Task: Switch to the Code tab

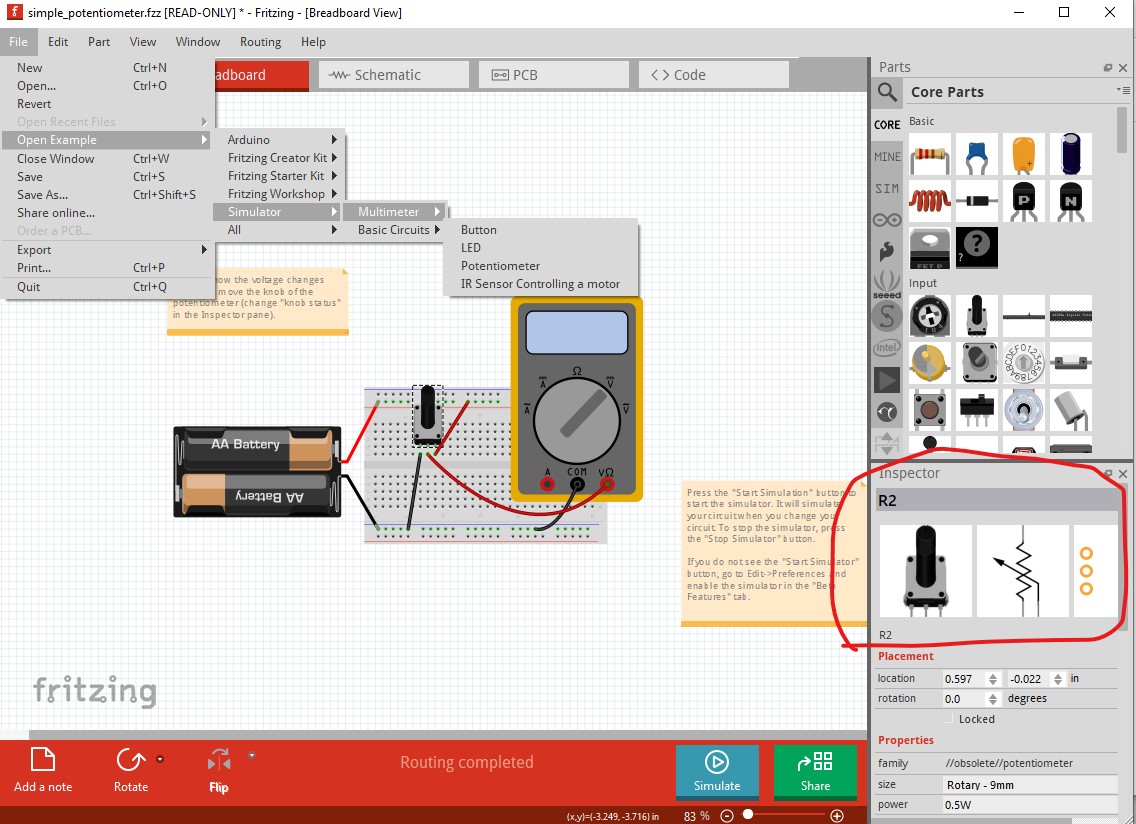Action: coord(714,75)
